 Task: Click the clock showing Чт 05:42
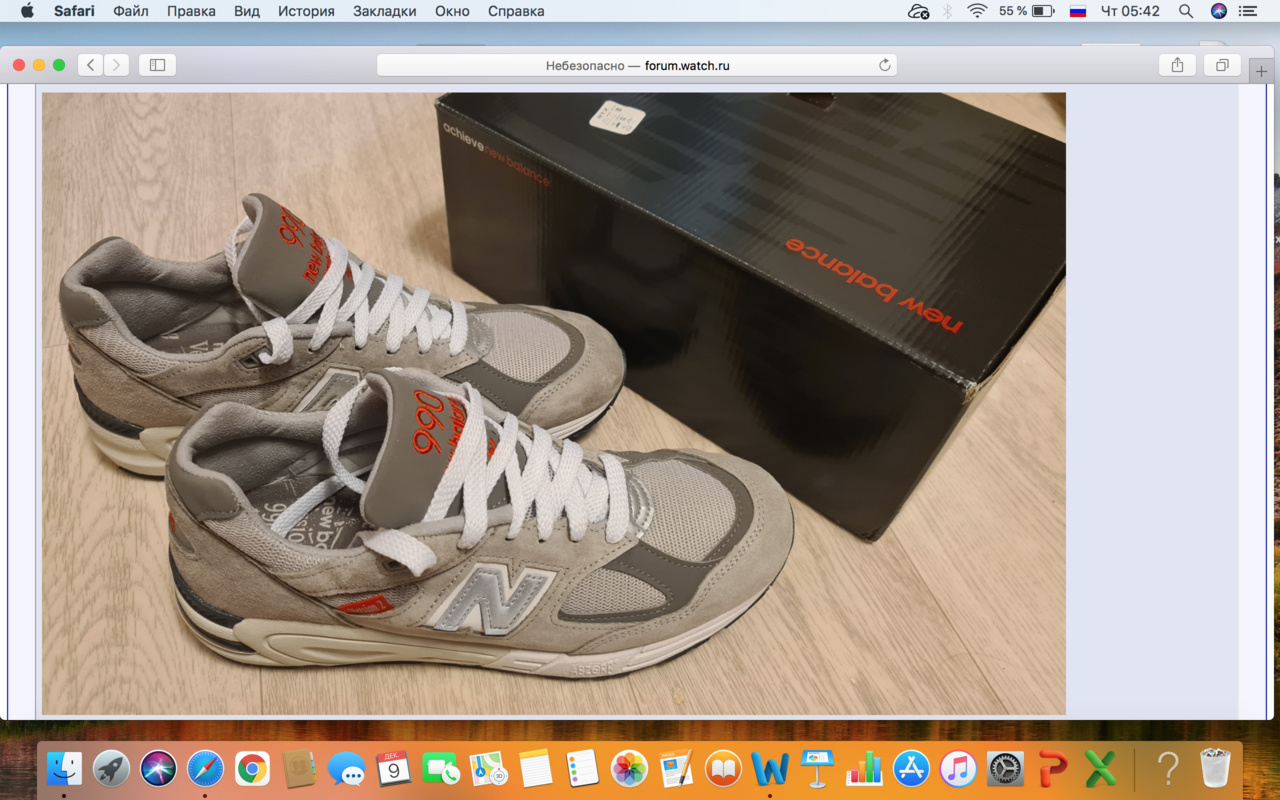click(1130, 11)
